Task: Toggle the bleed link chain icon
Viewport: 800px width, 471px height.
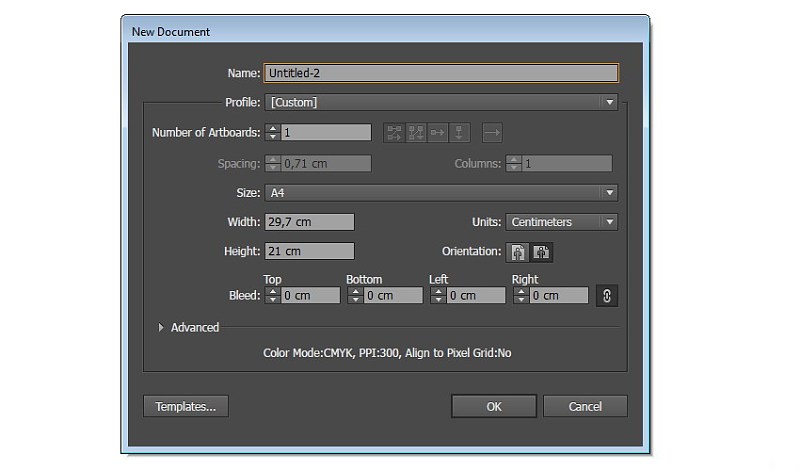Action: (x=606, y=295)
